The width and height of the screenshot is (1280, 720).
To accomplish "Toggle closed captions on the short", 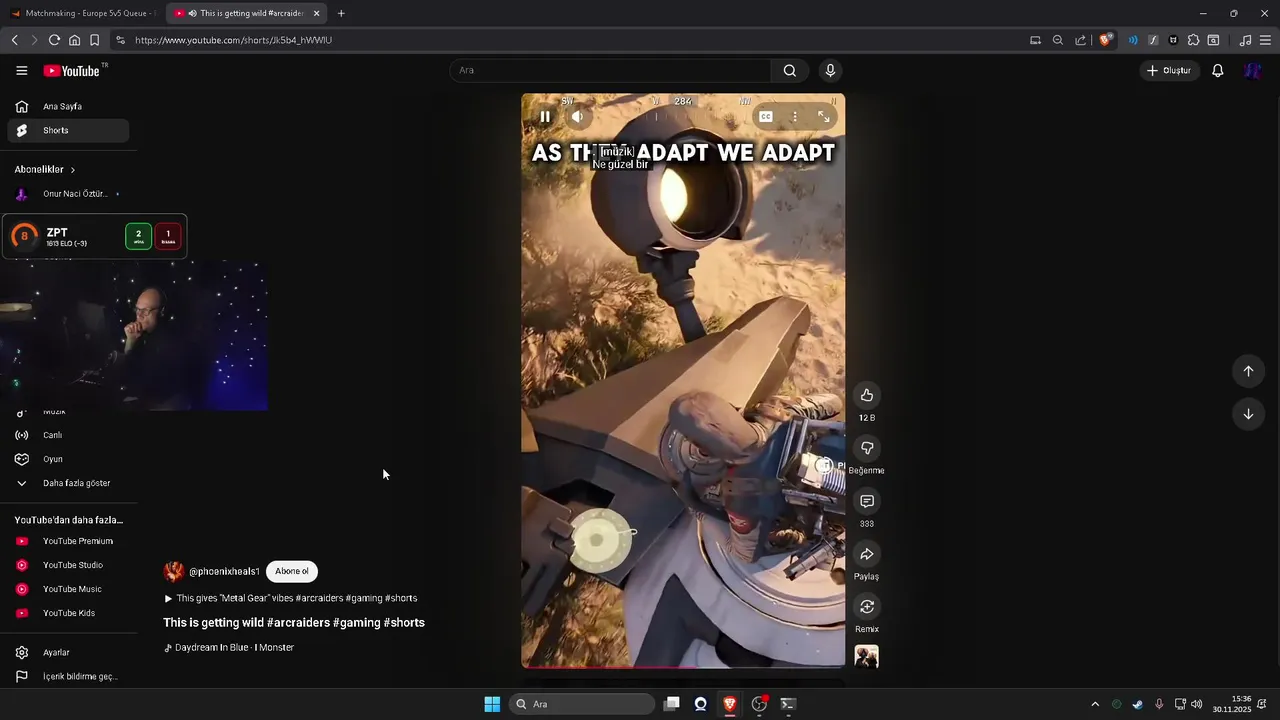I will point(765,117).
